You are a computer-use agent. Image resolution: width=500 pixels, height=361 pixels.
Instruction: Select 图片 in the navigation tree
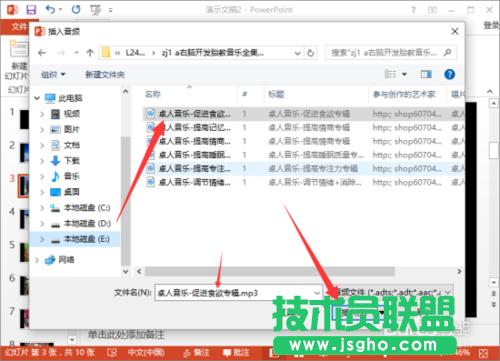pyautogui.click(x=71, y=129)
